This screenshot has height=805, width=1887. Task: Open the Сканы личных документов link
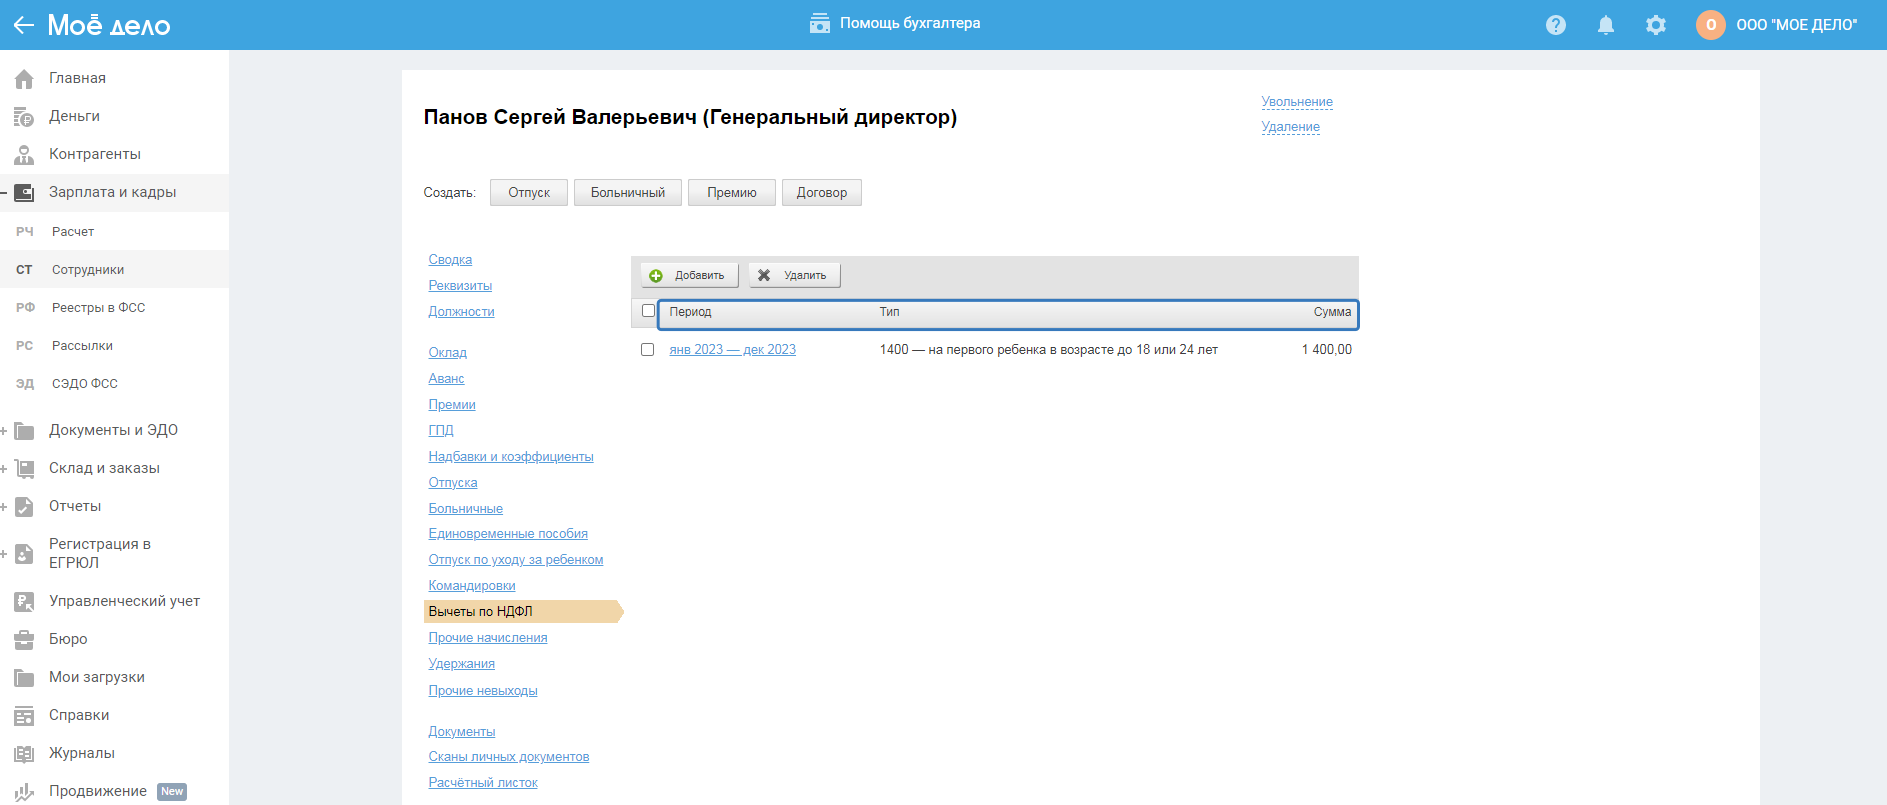point(509,757)
